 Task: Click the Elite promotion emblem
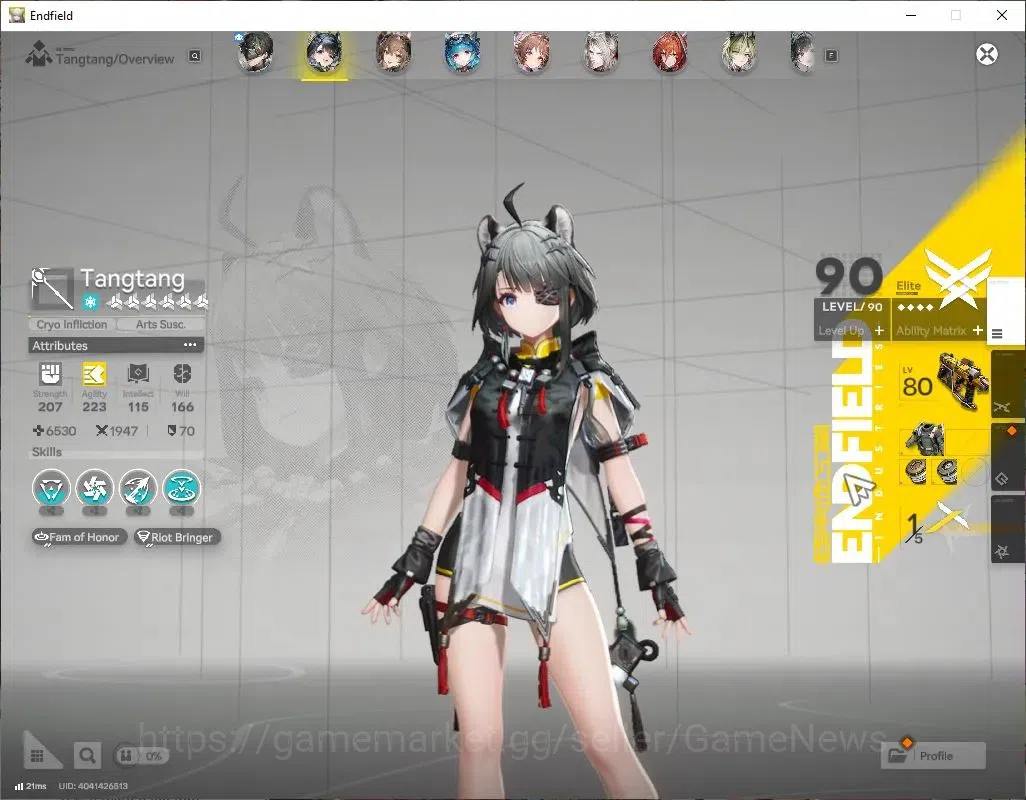(x=957, y=280)
